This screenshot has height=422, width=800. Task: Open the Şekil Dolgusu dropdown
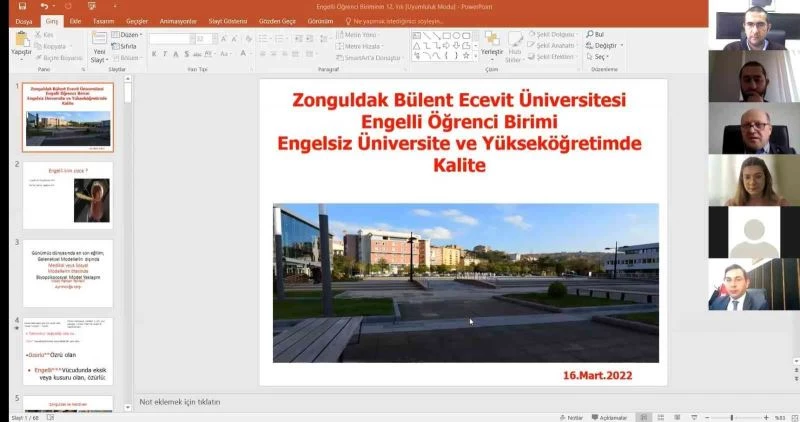pos(553,34)
